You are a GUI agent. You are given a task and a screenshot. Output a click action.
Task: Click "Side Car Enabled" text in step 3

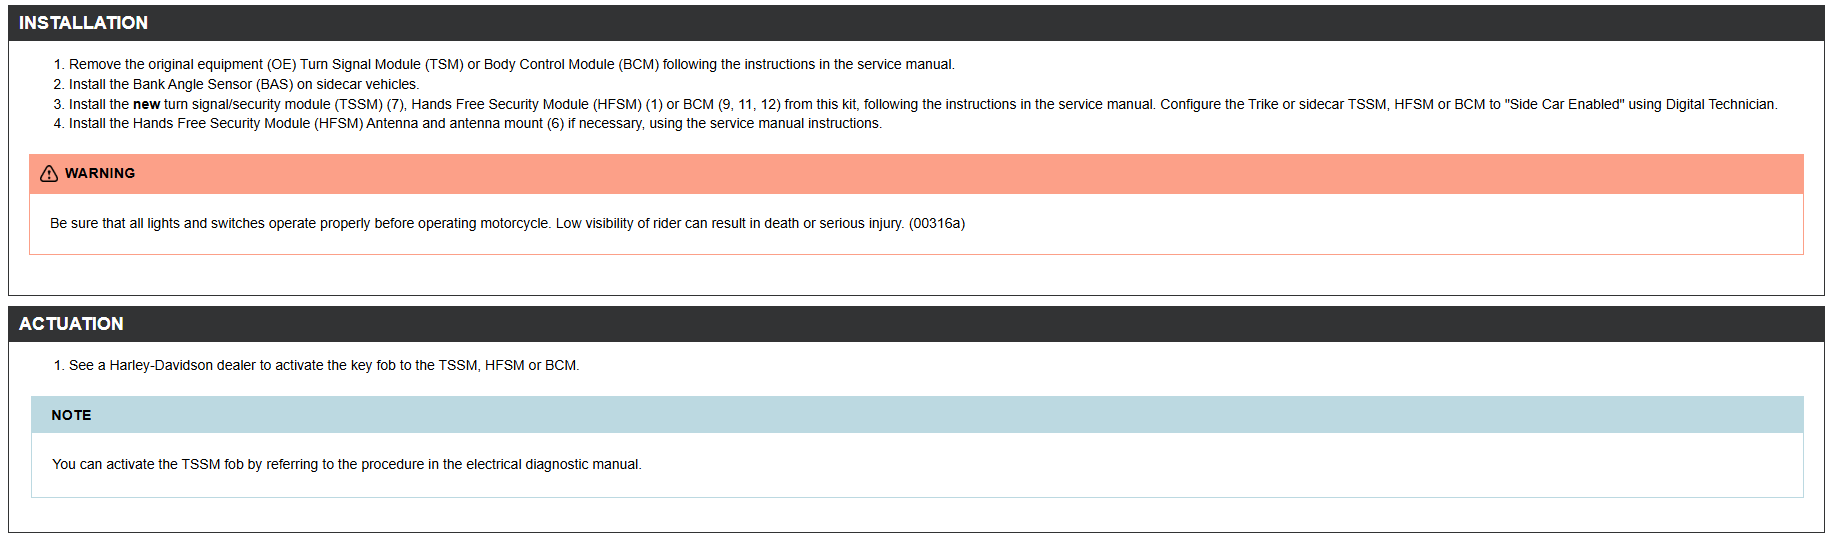coord(1564,104)
